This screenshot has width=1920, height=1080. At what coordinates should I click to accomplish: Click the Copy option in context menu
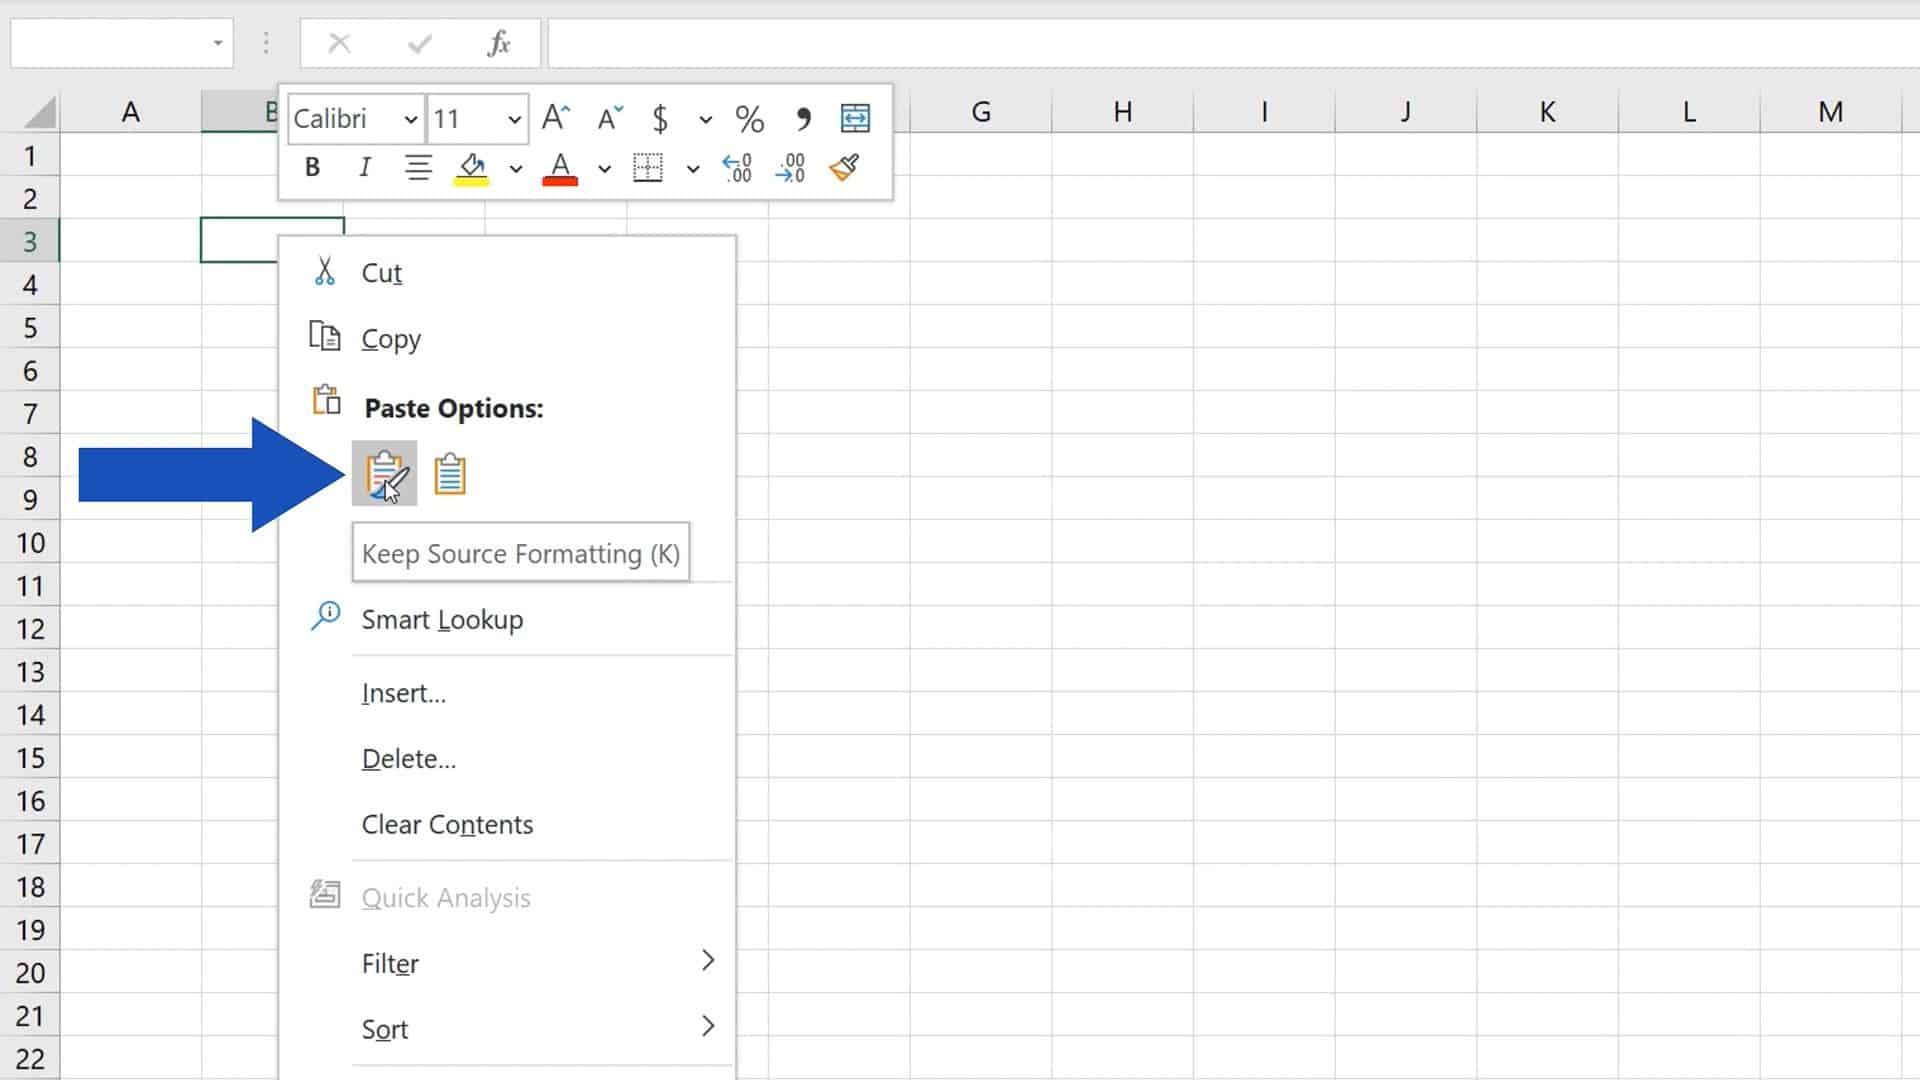coord(392,338)
